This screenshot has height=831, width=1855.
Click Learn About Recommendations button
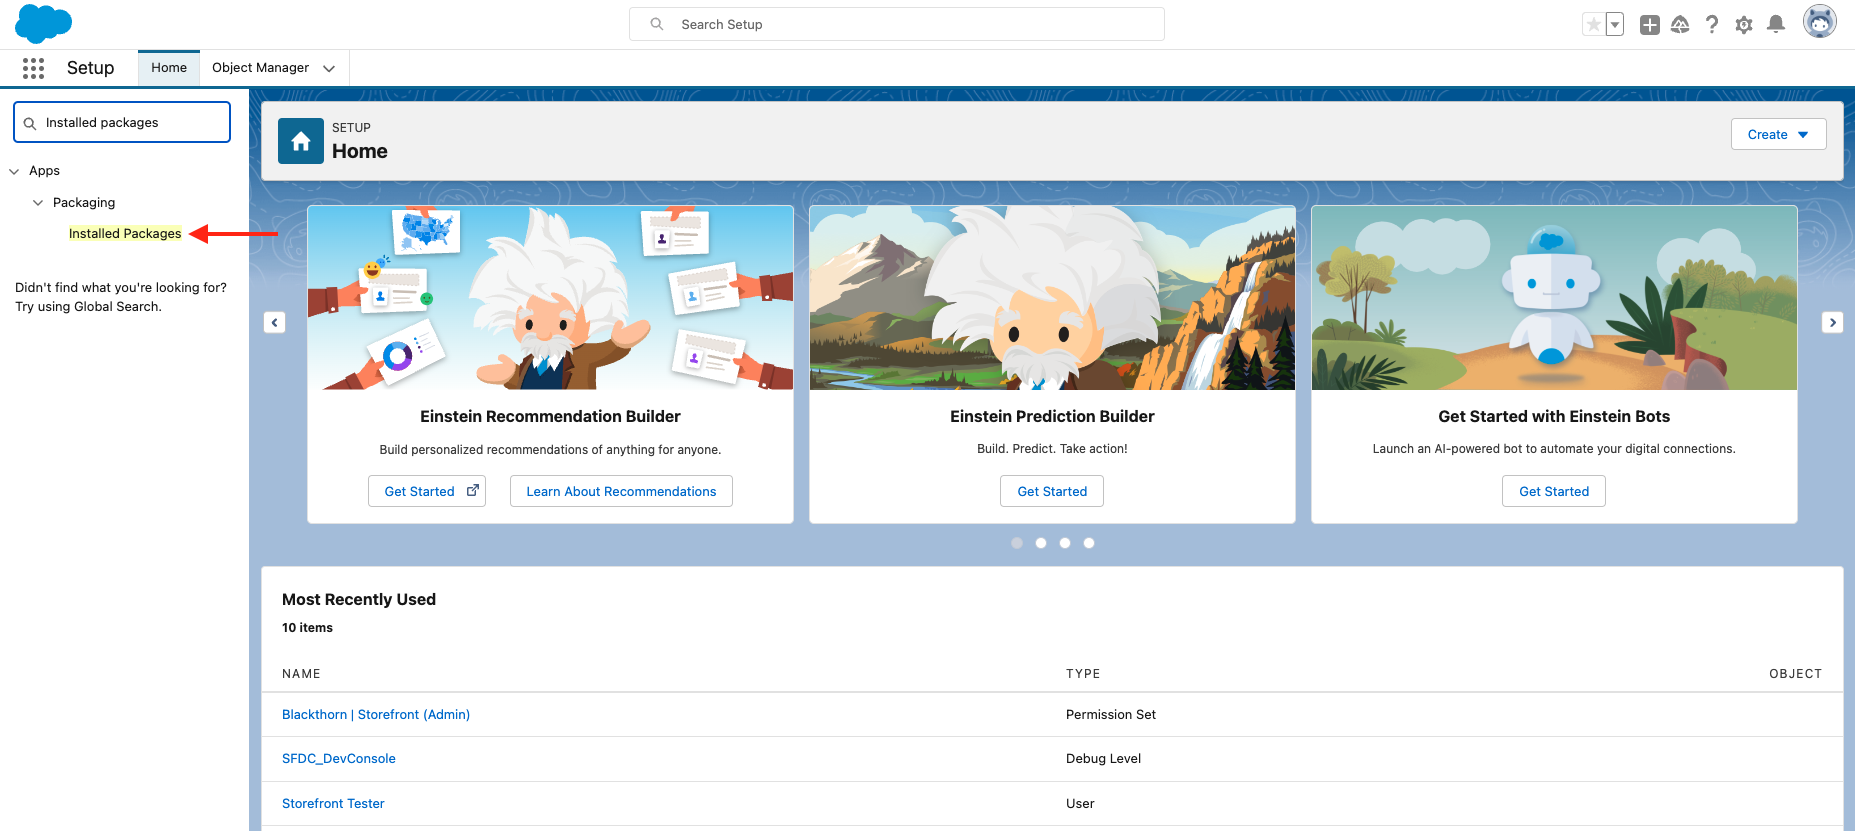tap(621, 491)
